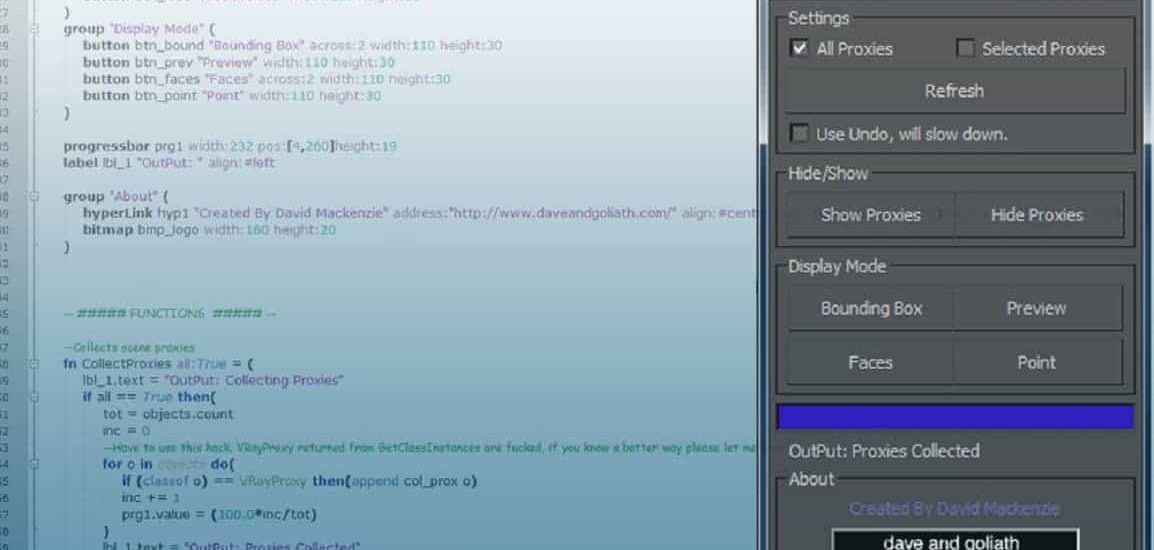Choose the Faces display mode
This screenshot has width=1154, height=550.
870,363
